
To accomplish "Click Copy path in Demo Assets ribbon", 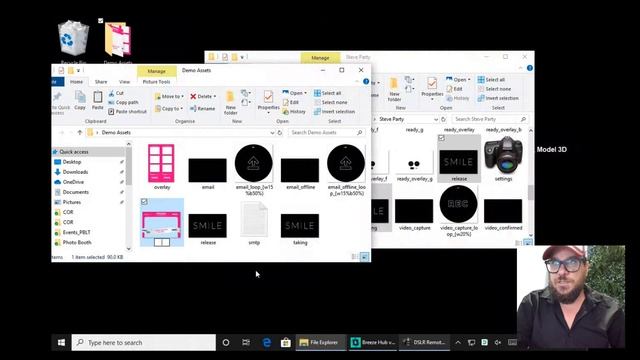I will 123,102.
